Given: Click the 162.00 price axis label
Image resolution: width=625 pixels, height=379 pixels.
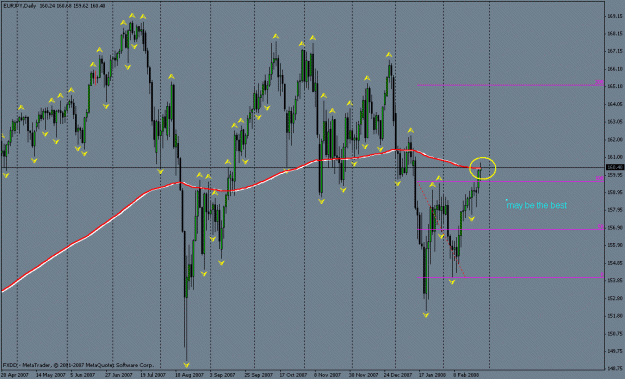Looking at the screenshot, I should click(x=615, y=139).
